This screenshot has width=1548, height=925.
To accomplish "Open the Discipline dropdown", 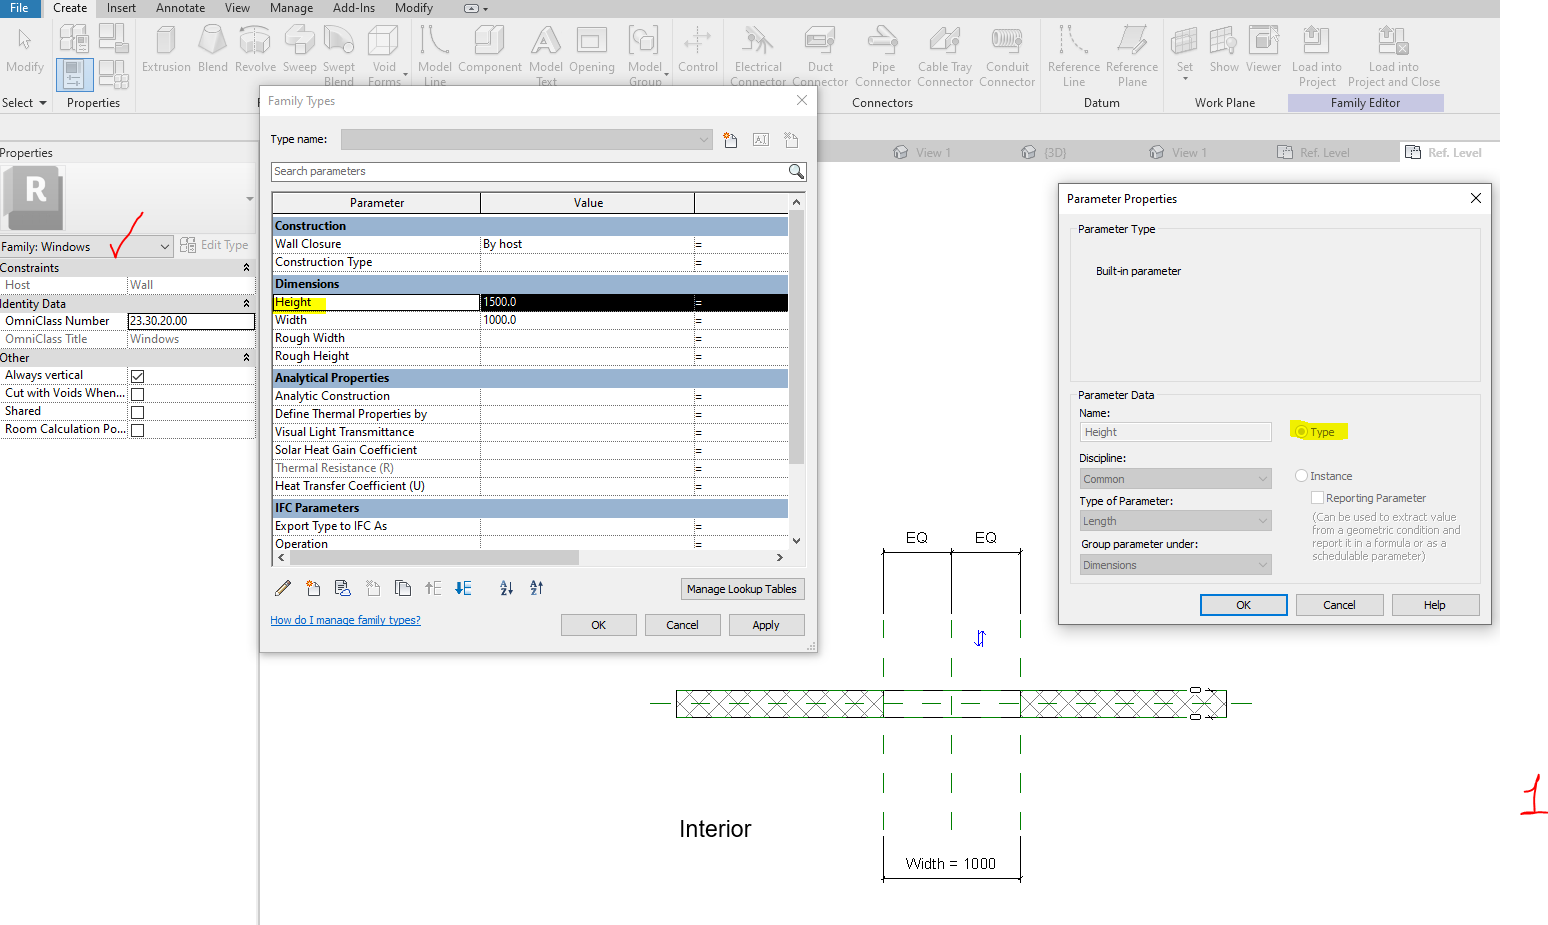I will point(1175,479).
